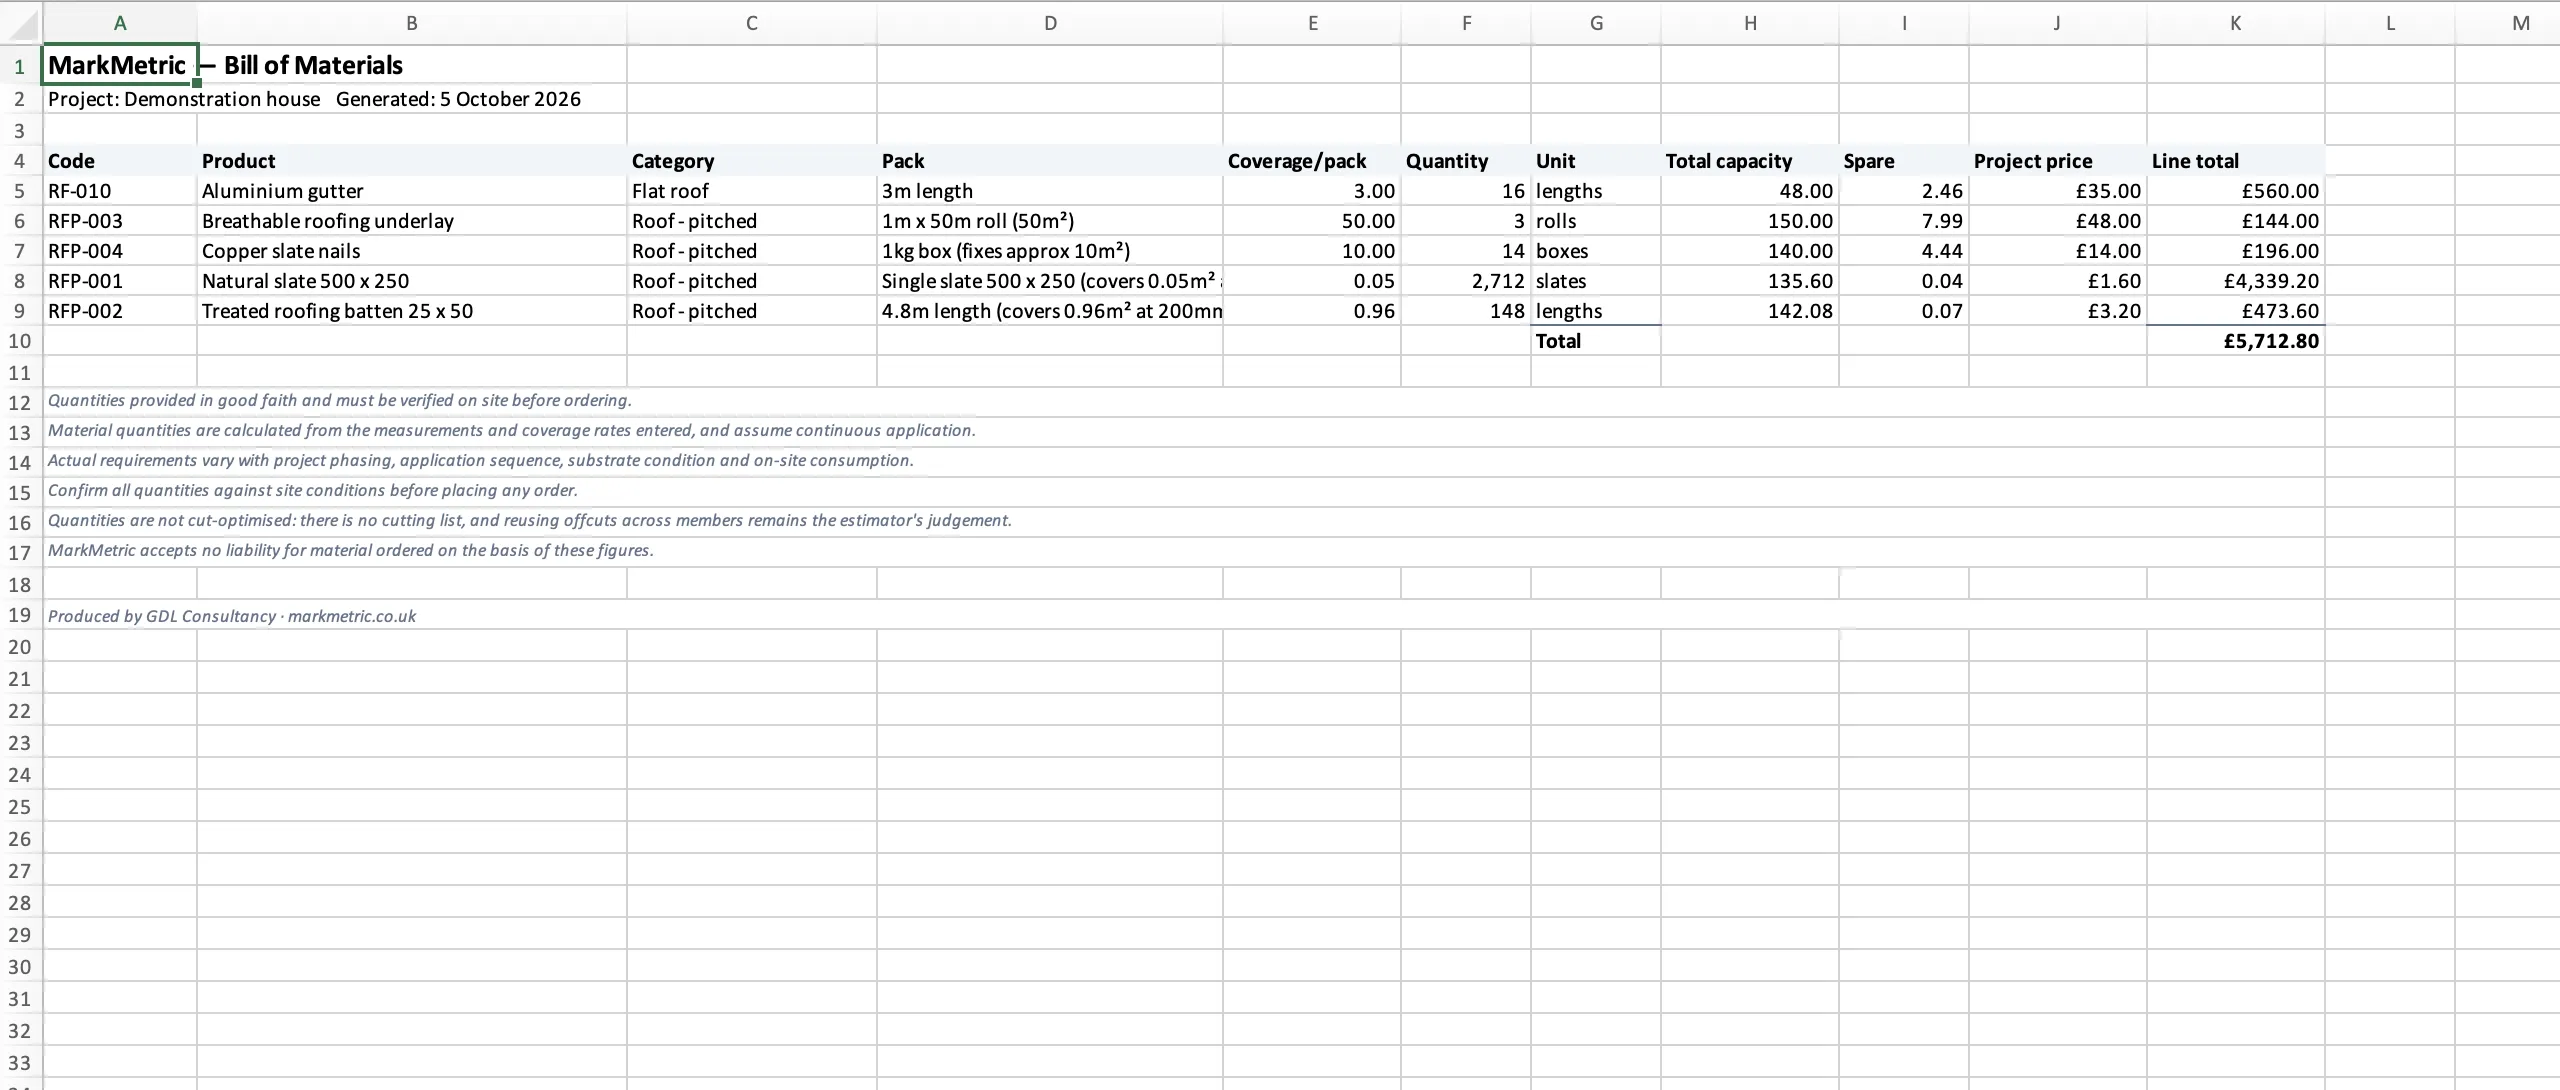Select the 'Product' header cell
The width and height of the screenshot is (2560, 1090).
tap(412, 161)
